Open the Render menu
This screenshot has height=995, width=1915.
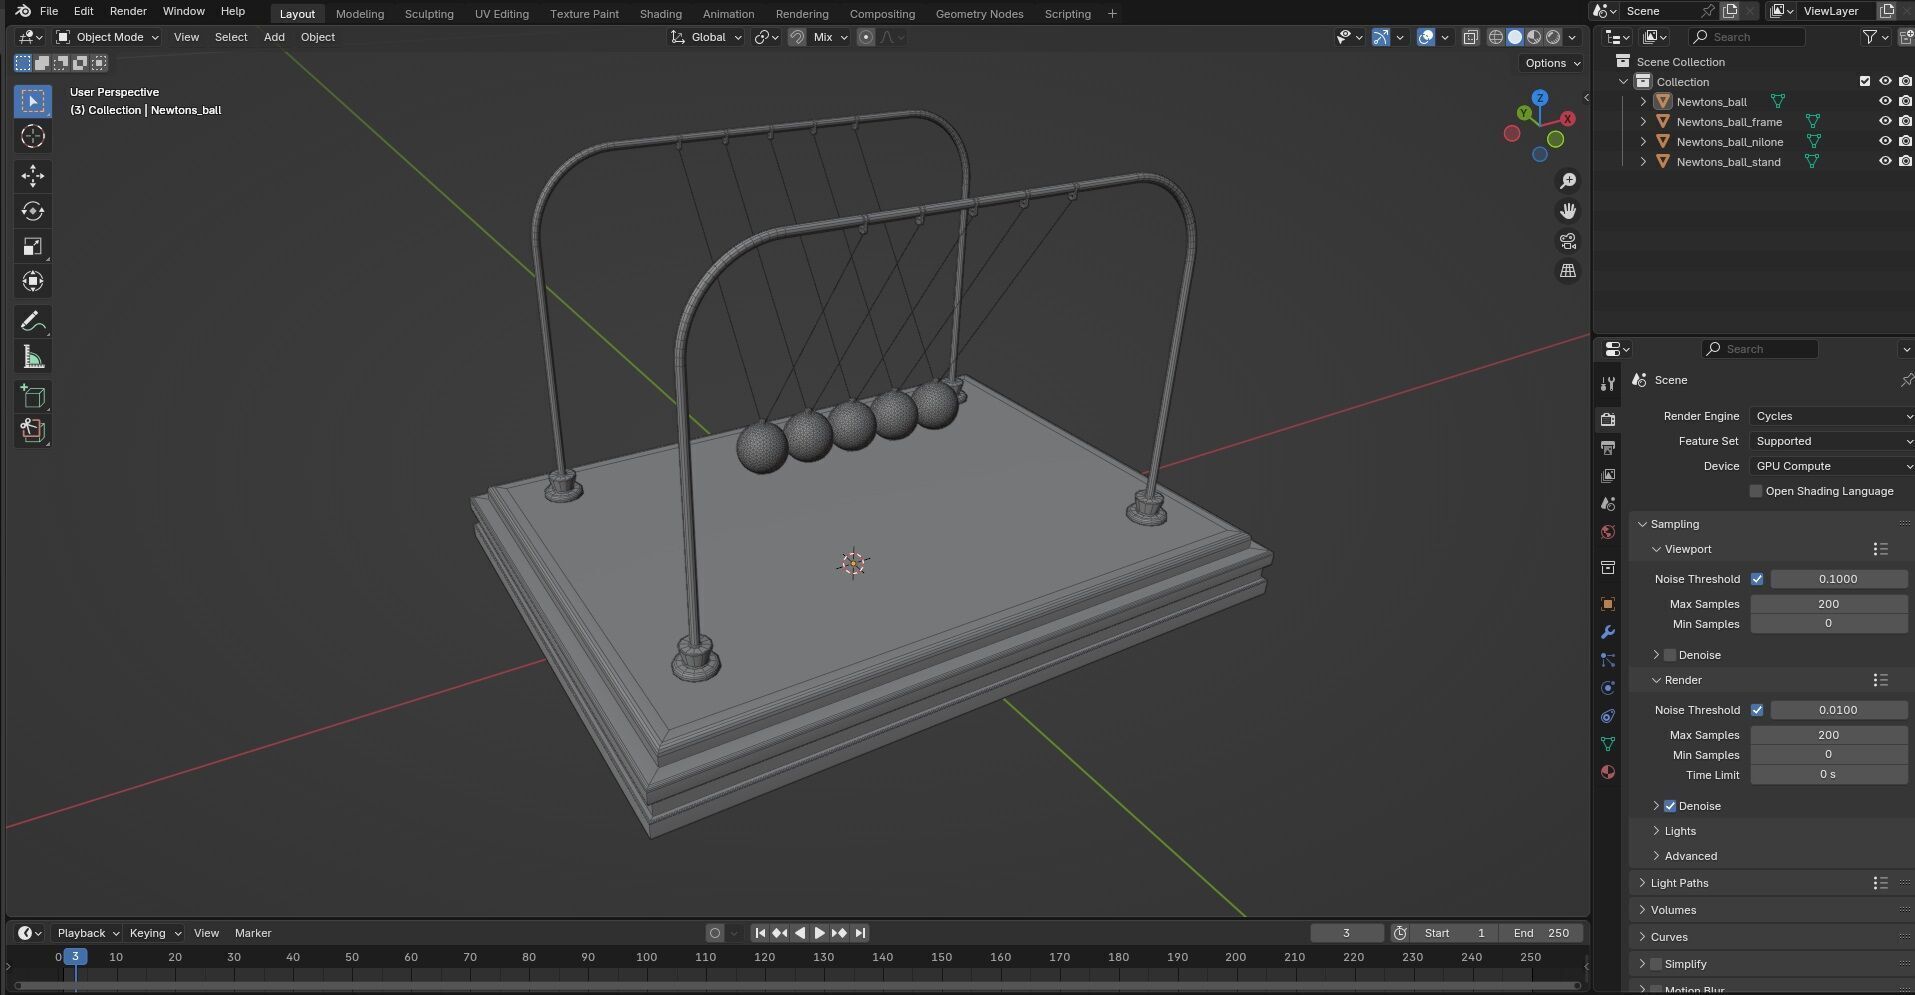point(128,11)
